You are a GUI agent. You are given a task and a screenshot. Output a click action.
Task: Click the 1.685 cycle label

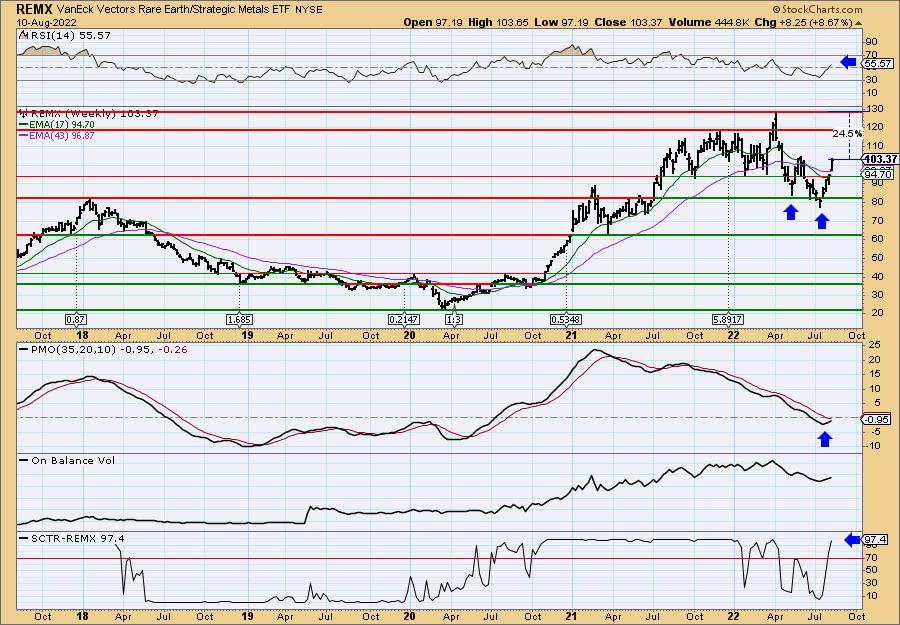(239, 319)
